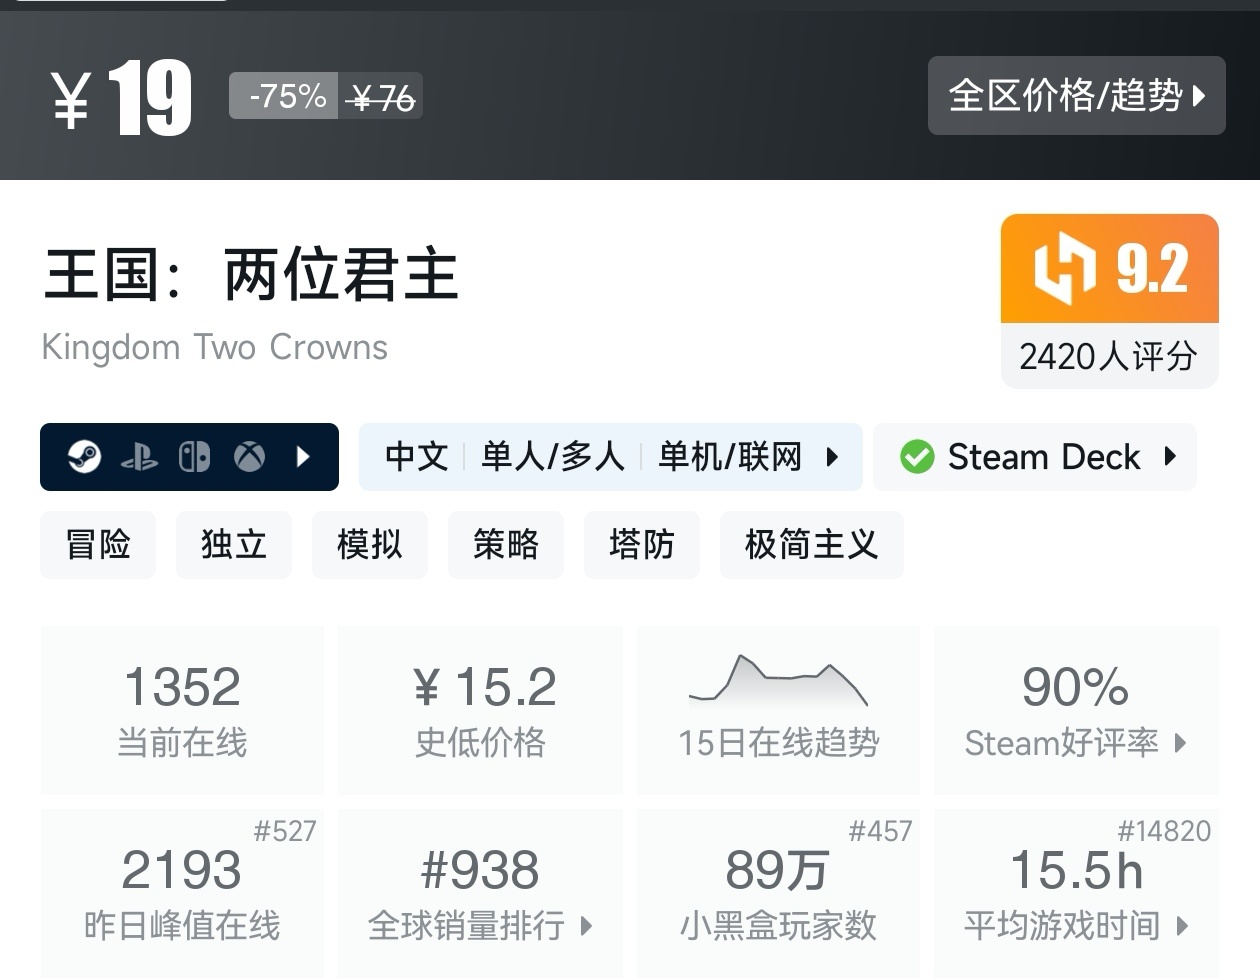Open Steam好评率 details arrow
The image size is (1260, 978).
tap(1181, 743)
